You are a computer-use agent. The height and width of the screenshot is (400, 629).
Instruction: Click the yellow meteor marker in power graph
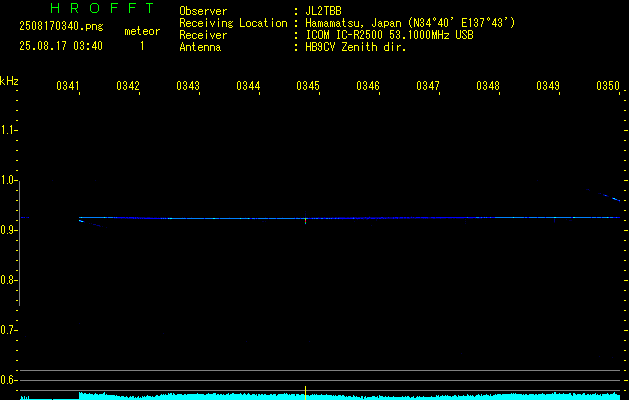click(x=306, y=393)
